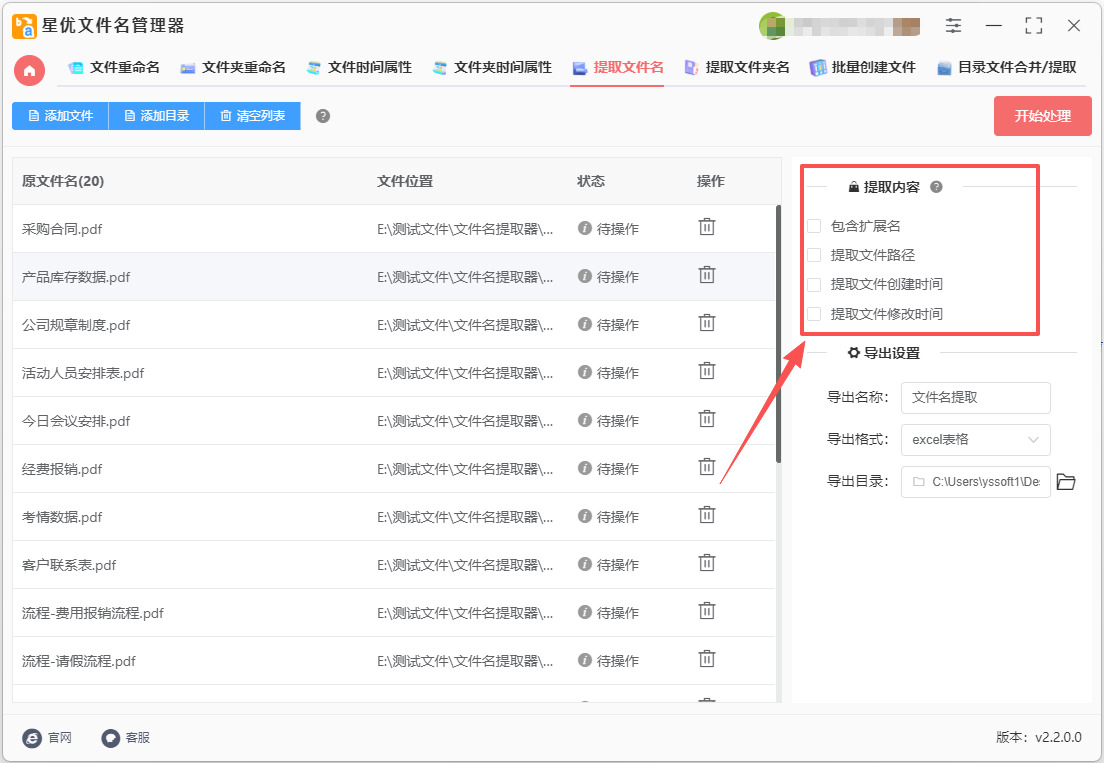Viewport: 1104px width, 763px height.
Task: Remove 活动人员安排表.pdf using the trash icon
Action: pos(706,370)
